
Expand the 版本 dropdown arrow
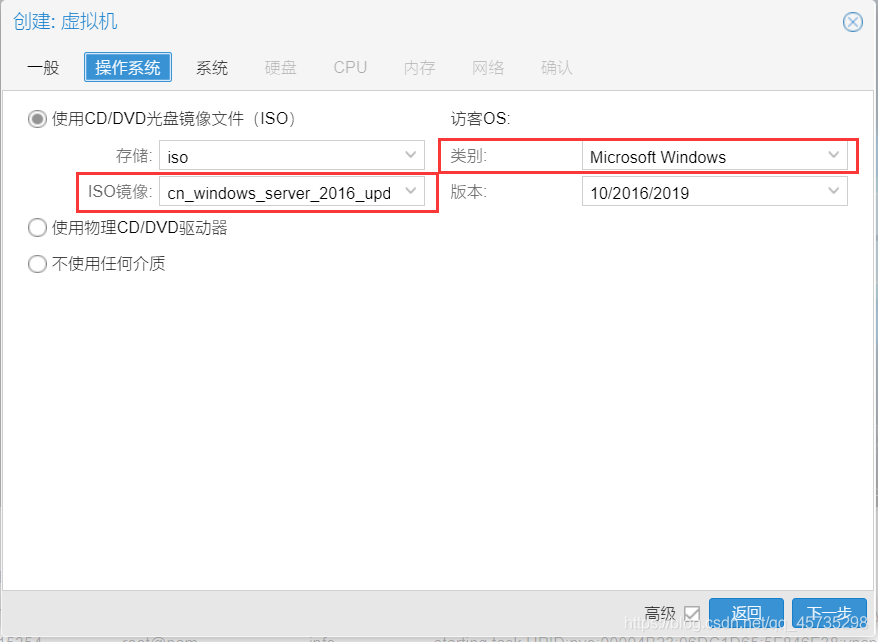pyautogui.click(x=833, y=191)
